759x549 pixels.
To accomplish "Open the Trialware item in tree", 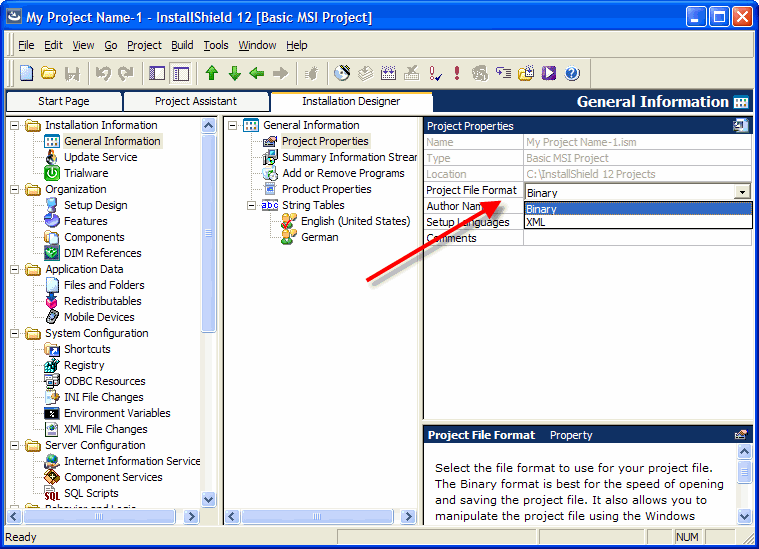I will pyautogui.click(x=85, y=173).
